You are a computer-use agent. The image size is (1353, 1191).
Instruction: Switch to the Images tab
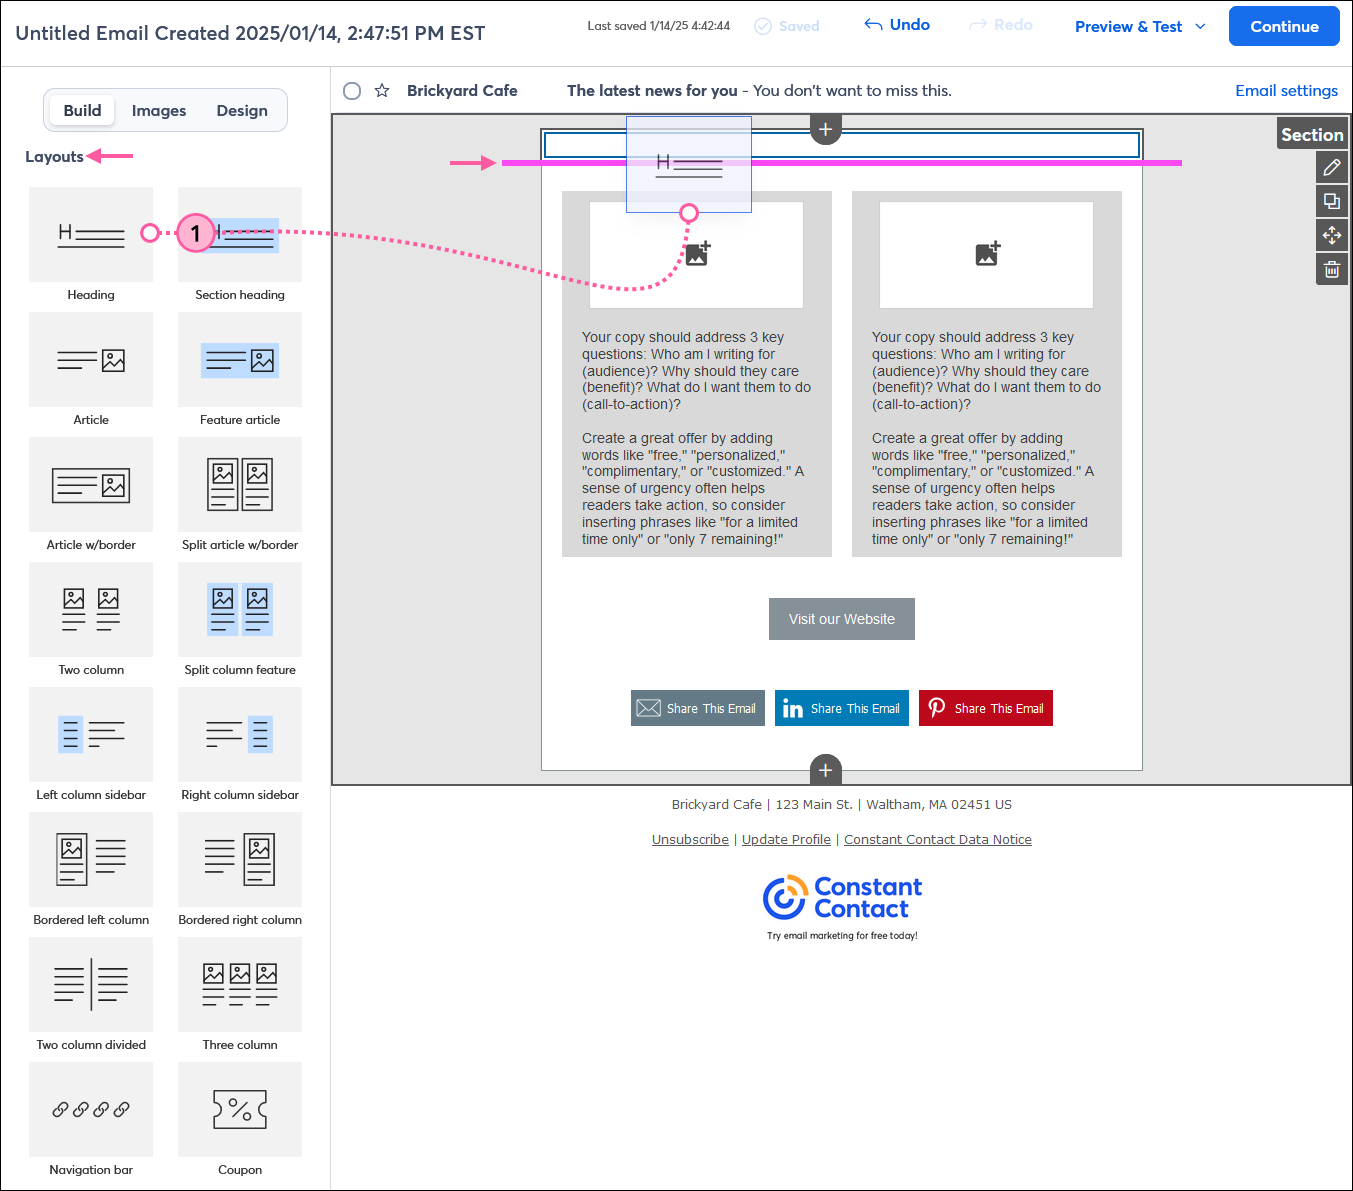click(x=159, y=110)
